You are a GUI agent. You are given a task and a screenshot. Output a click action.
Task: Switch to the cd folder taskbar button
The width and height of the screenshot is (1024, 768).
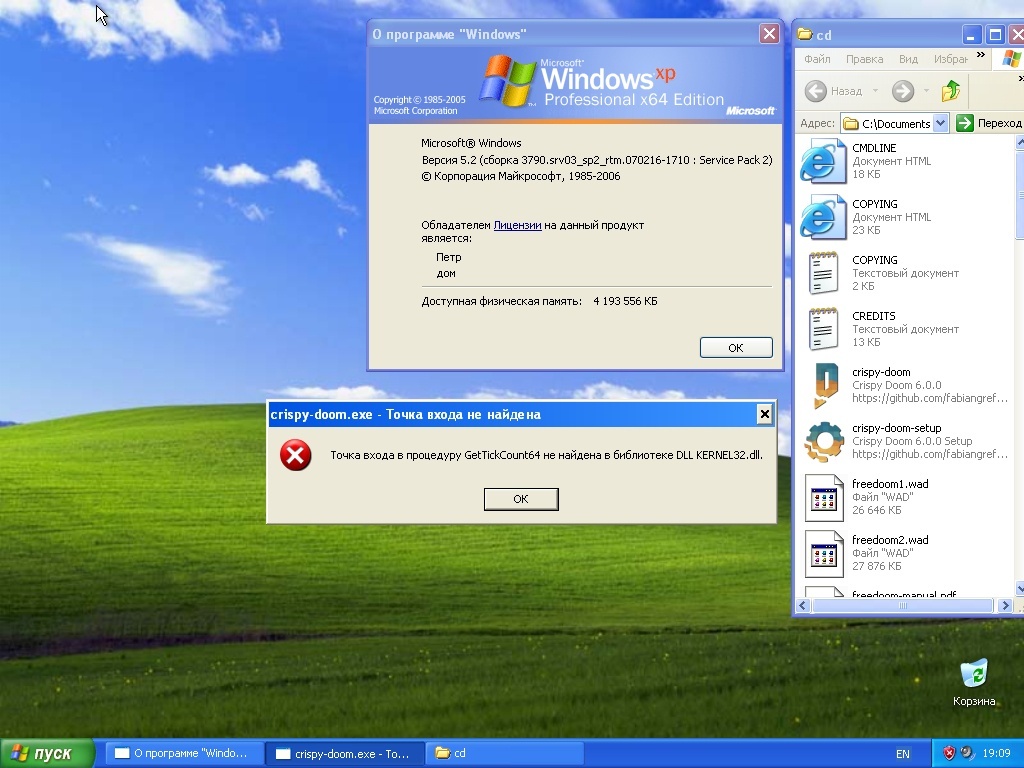click(505, 754)
